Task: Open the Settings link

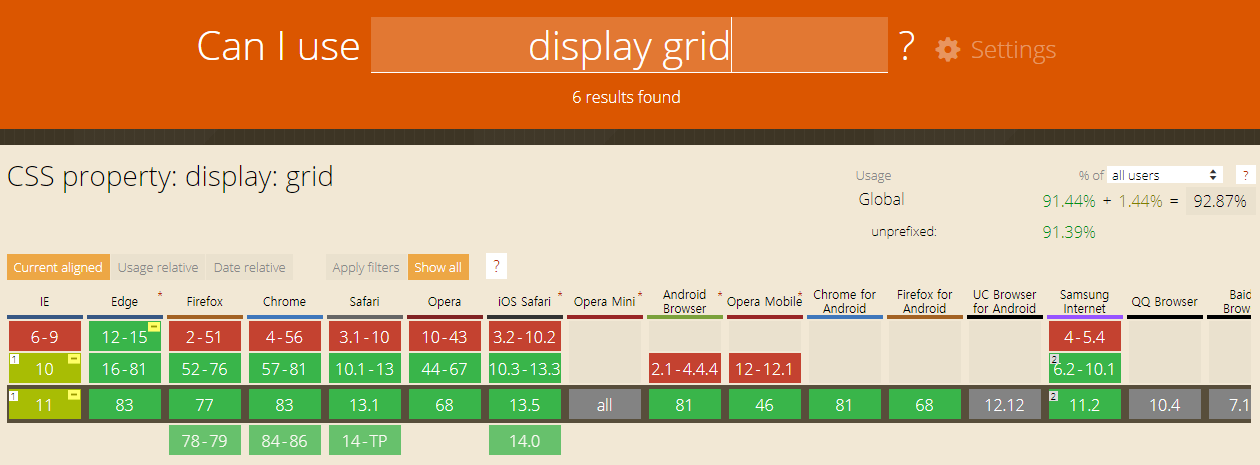Action: (x=1013, y=49)
